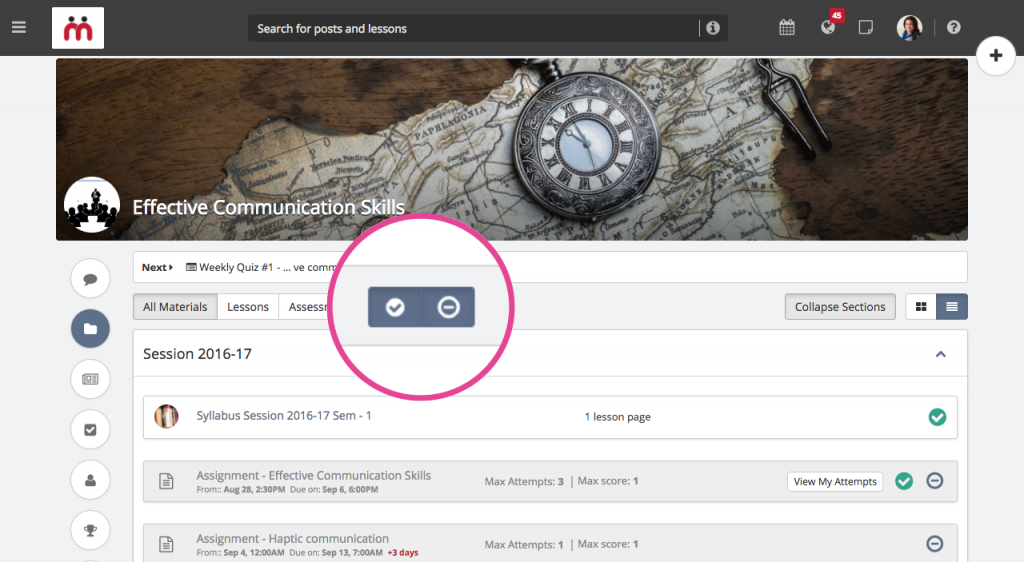Open the sticky note icon in header
Image resolution: width=1024 pixels, height=562 pixels.
point(866,27)
